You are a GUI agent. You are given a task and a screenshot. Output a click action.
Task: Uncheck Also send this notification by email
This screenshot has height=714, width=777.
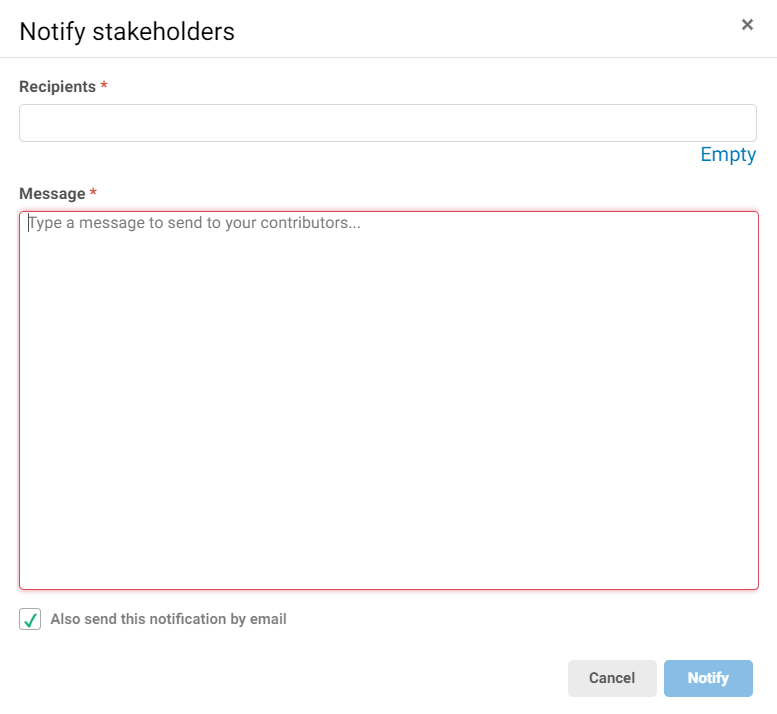[30, 620]
